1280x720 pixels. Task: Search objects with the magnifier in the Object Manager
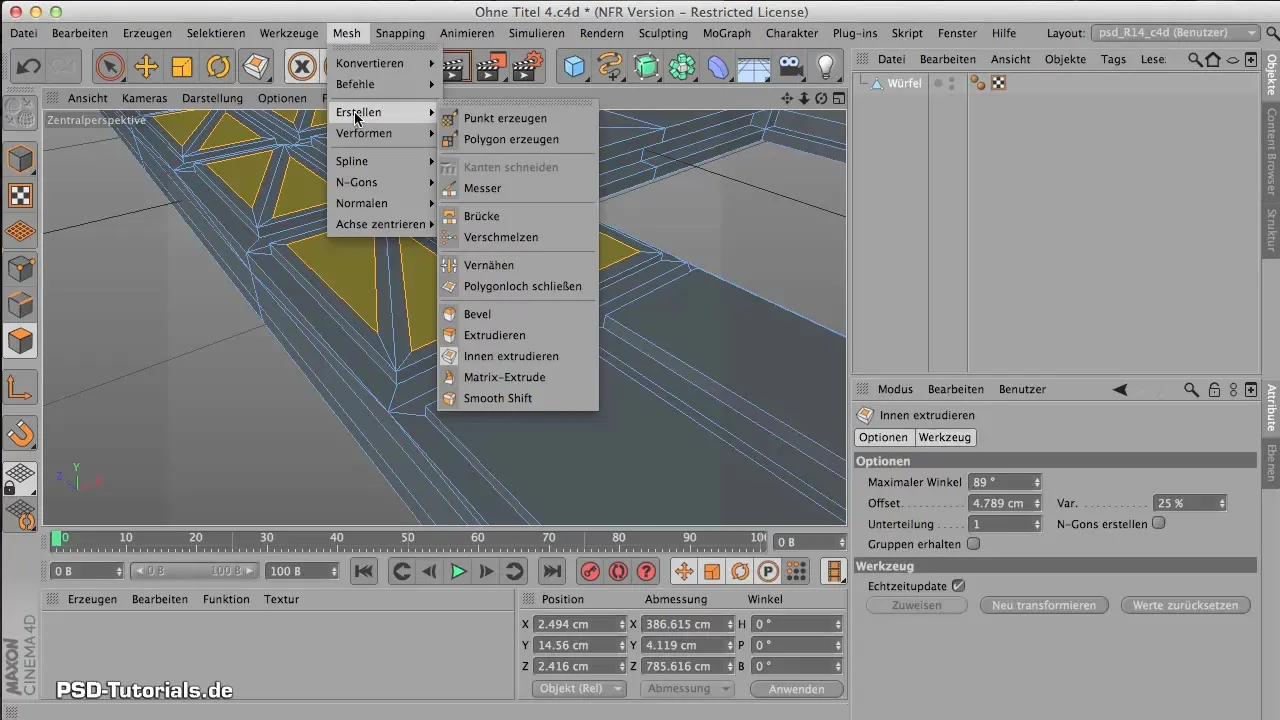(1195, 59)
